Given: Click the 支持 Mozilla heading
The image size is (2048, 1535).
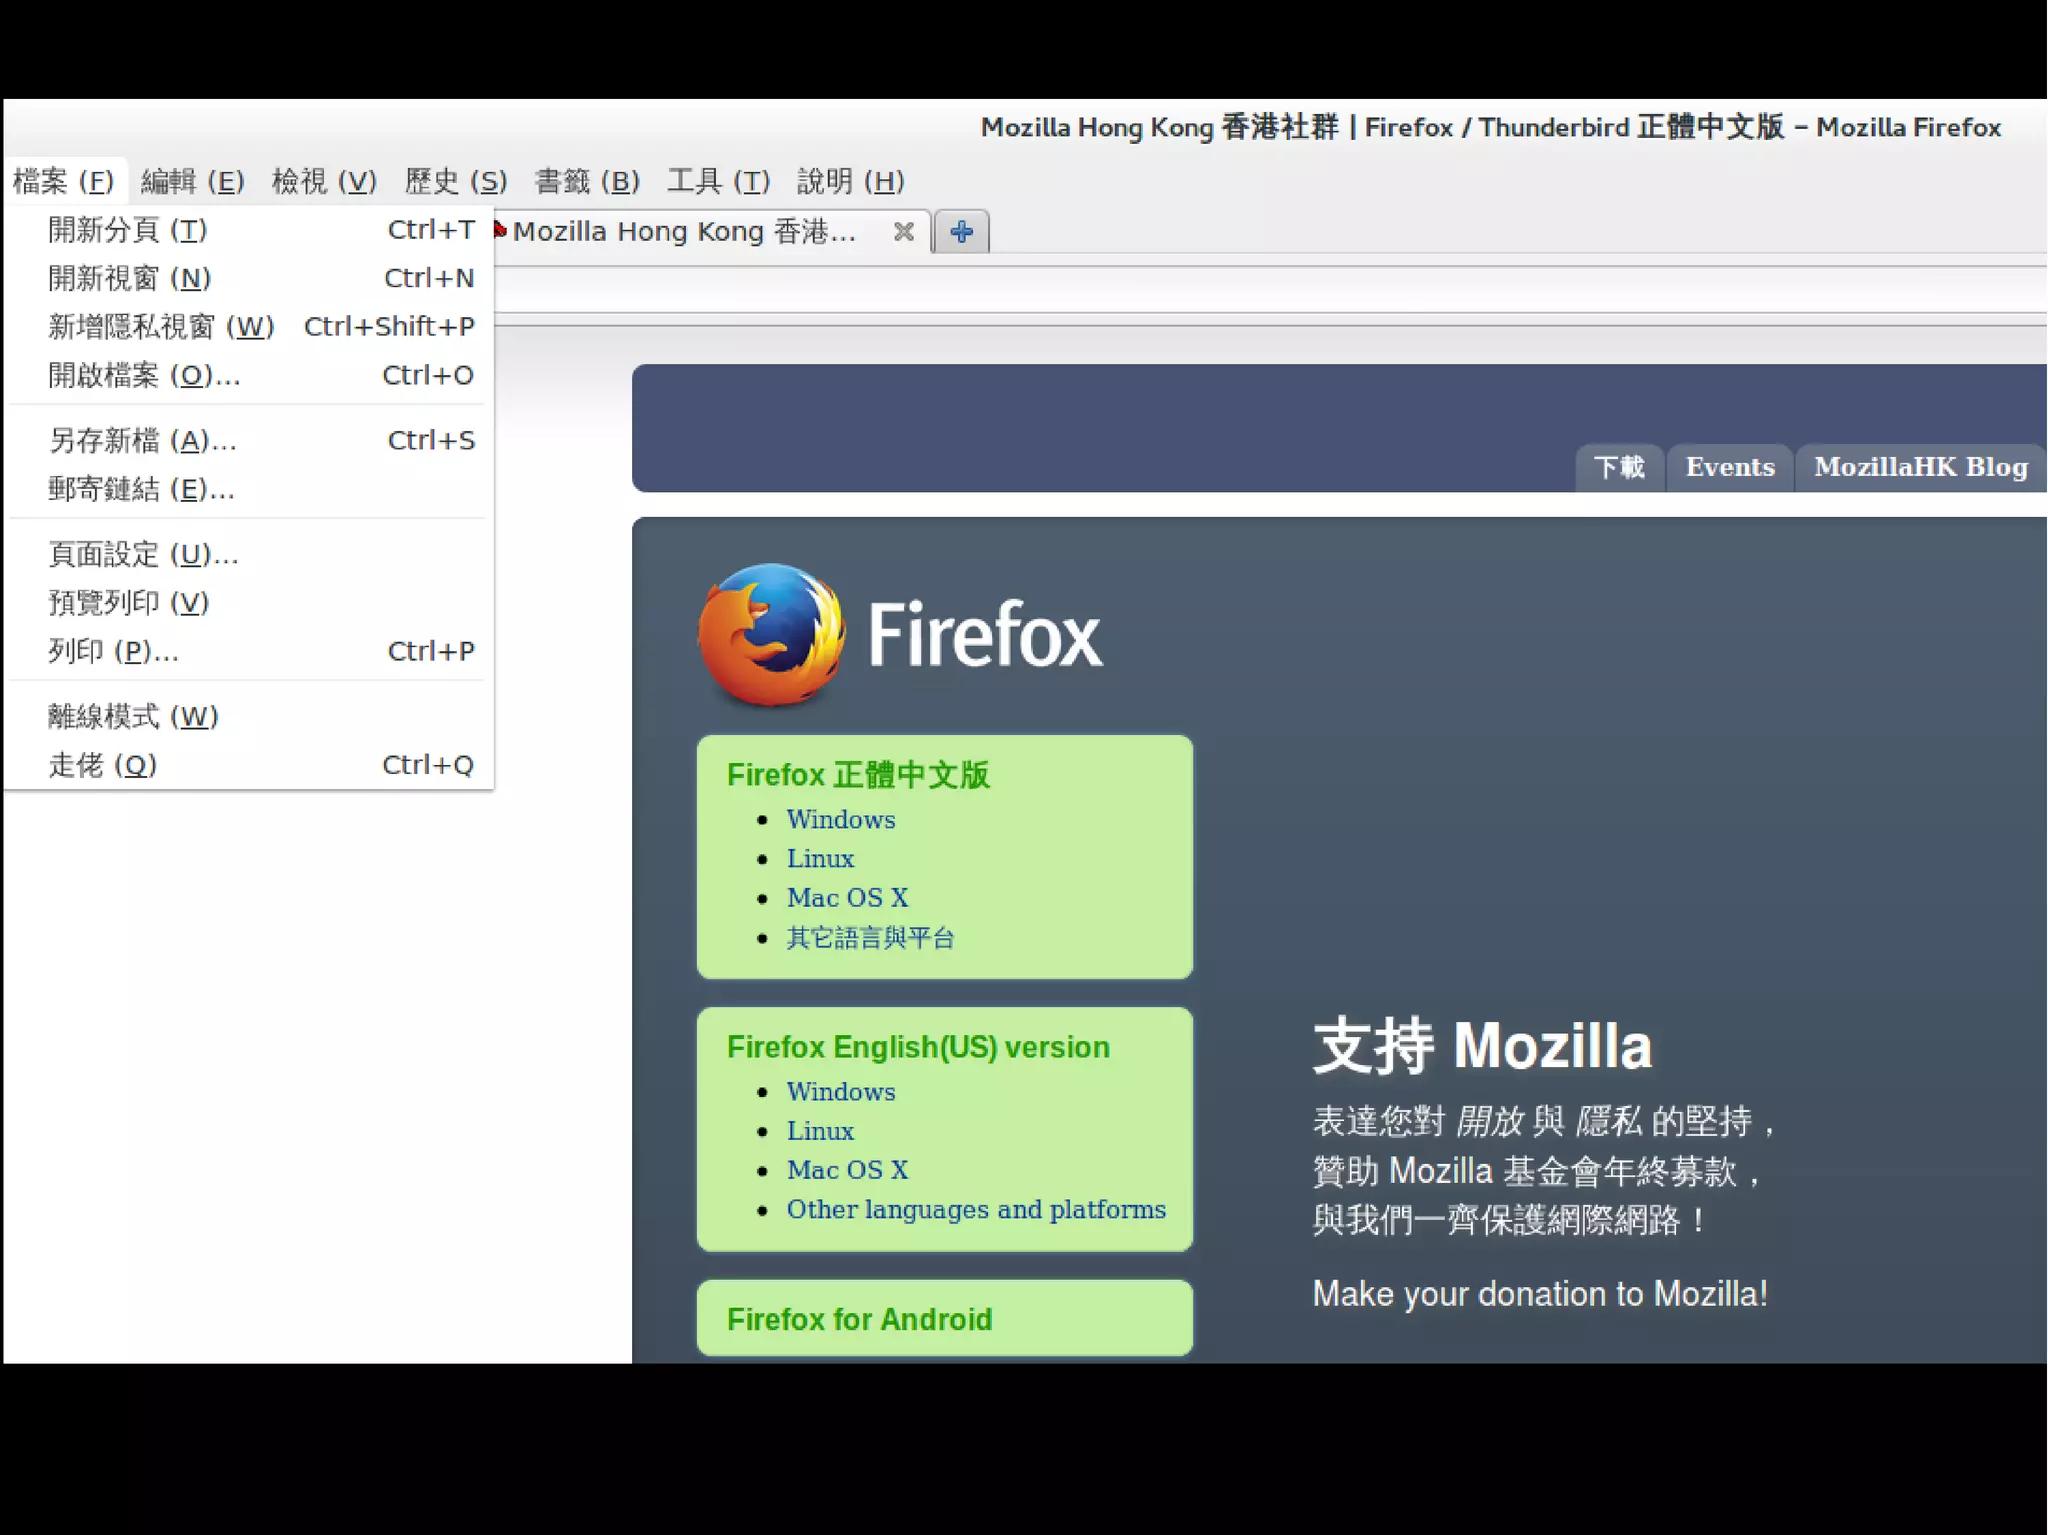Looking at the screenshot, I should coord(1482,1046).
